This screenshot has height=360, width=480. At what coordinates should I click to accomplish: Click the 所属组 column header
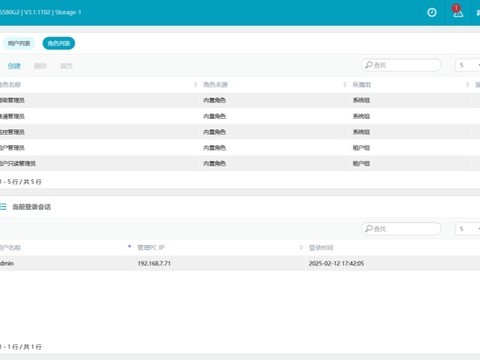coord(362,85)
